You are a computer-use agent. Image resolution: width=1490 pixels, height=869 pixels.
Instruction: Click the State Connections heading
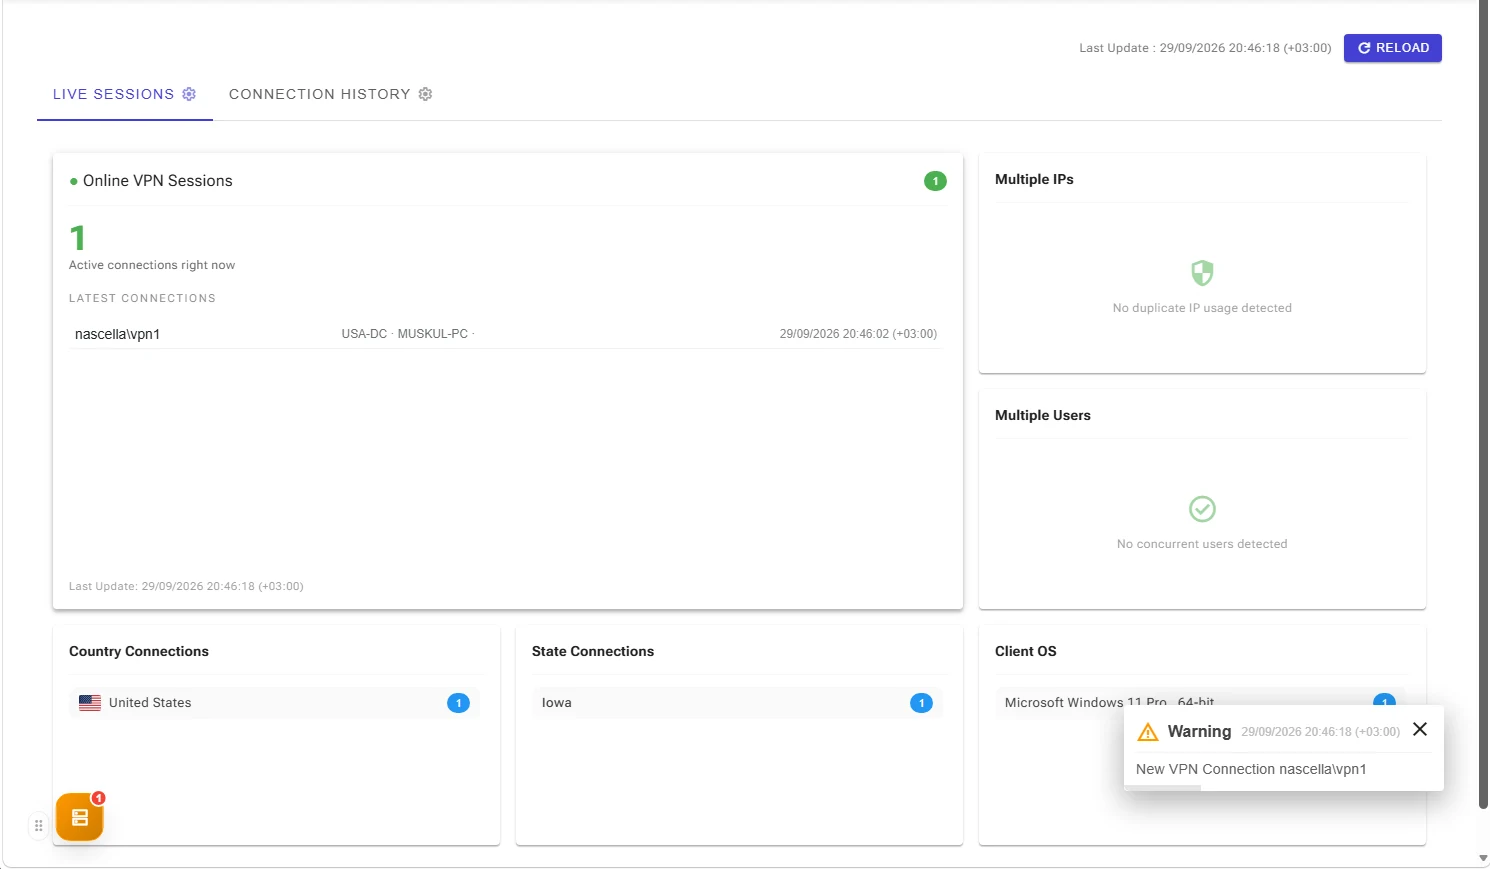(593, 651)
